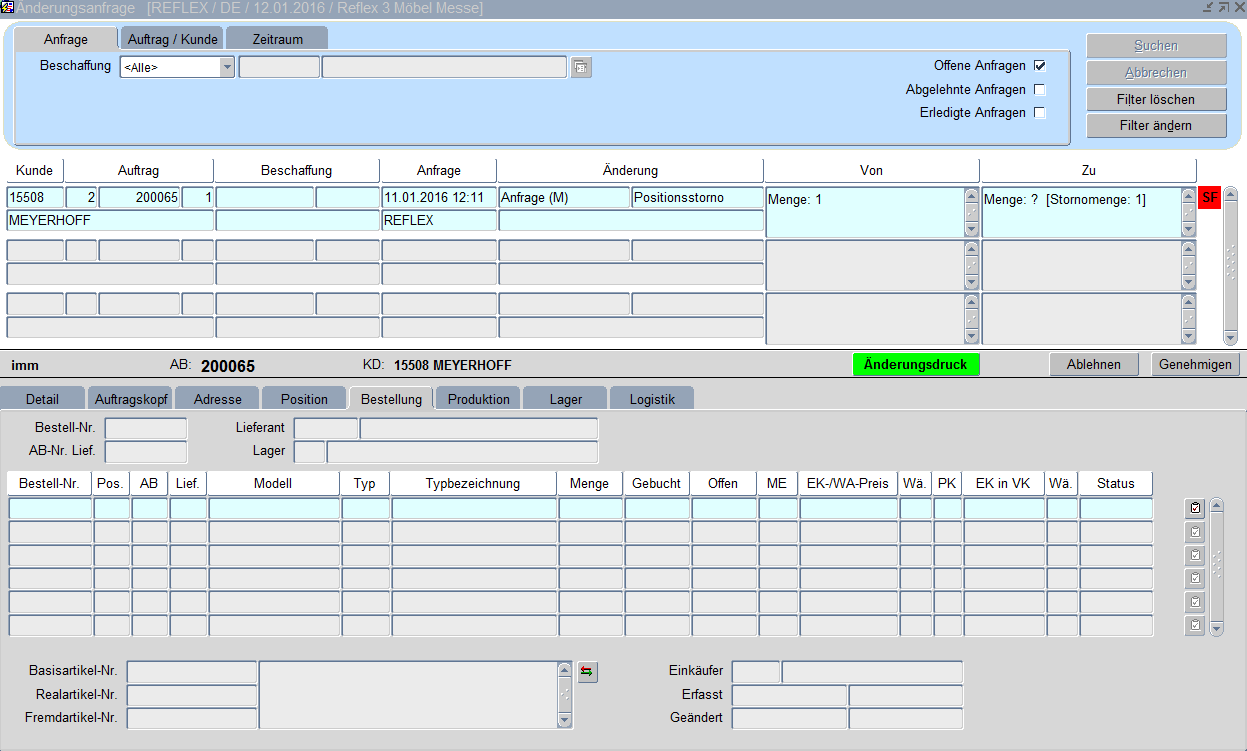Click the Genehmigen button
The width and height of the screenshot is (1247, 751).
pos(1195,365)
